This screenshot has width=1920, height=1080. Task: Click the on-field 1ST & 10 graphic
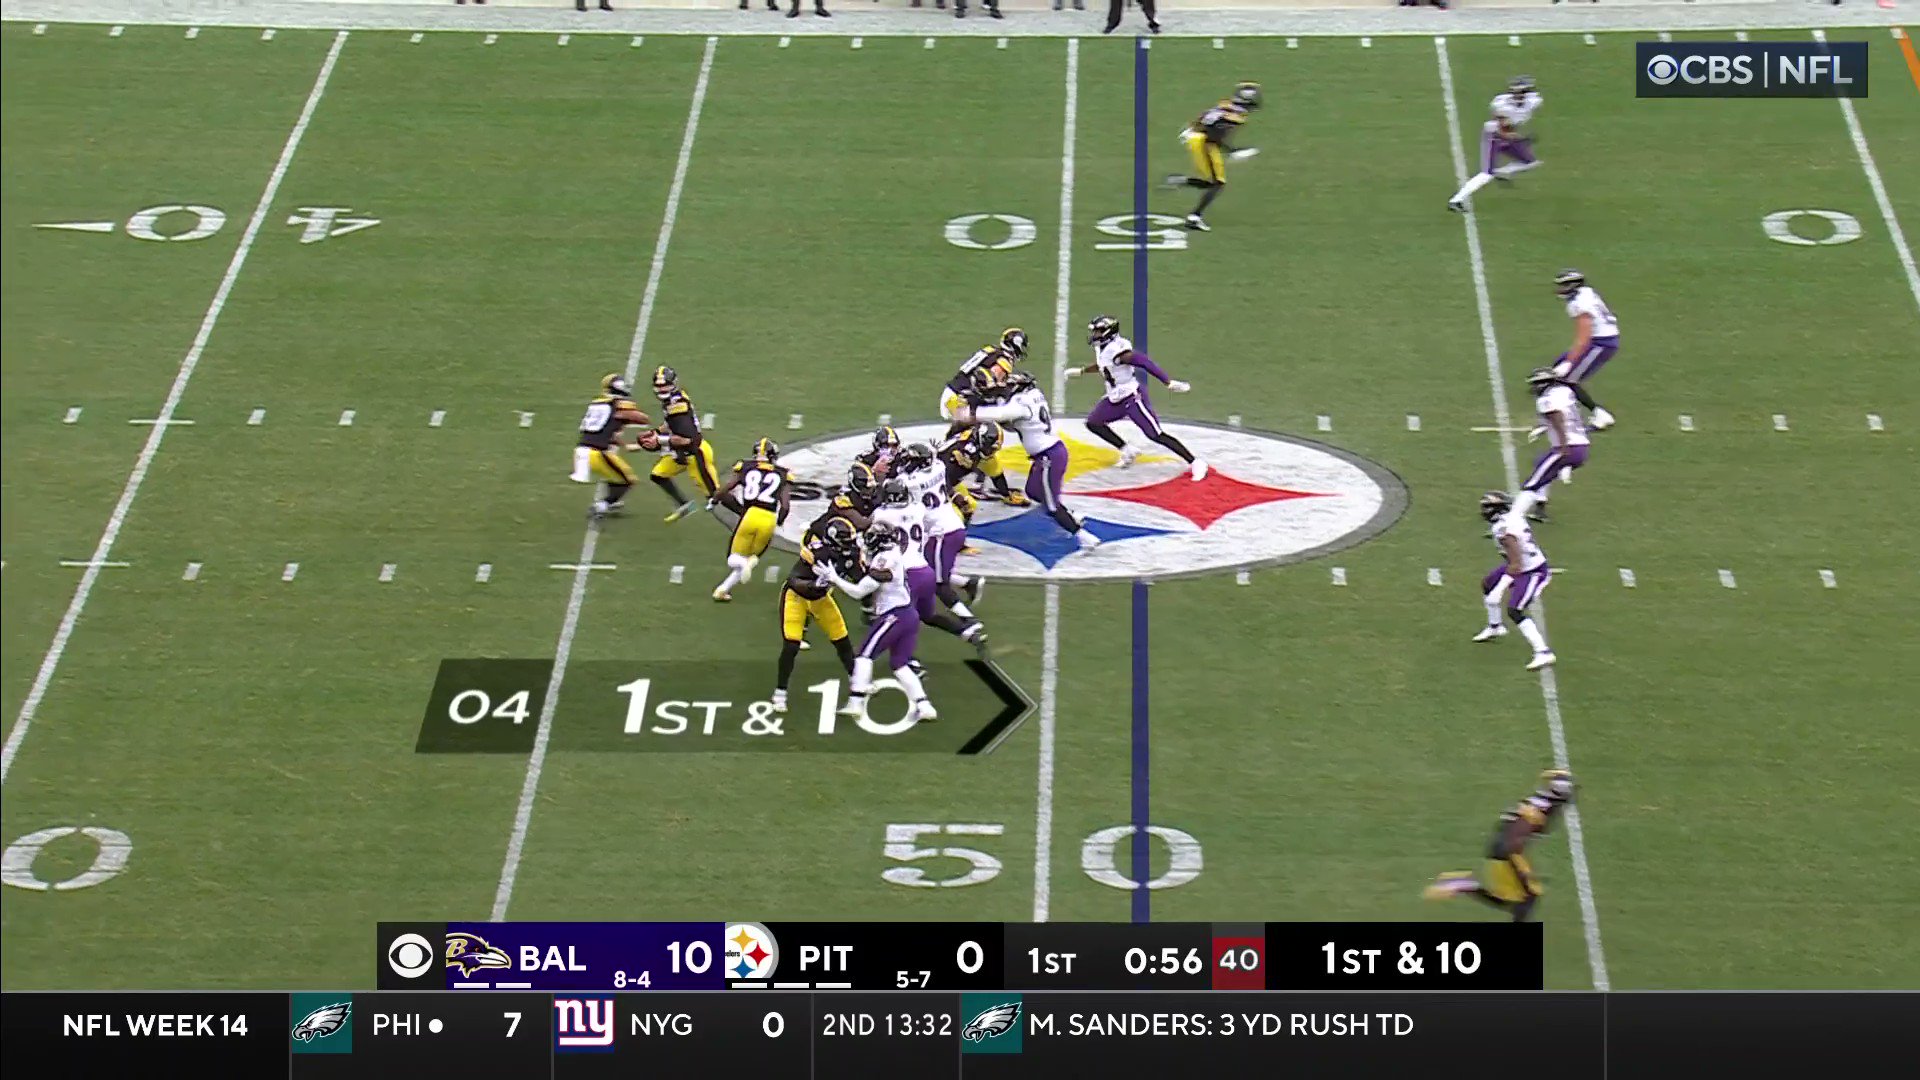(768, 707)
